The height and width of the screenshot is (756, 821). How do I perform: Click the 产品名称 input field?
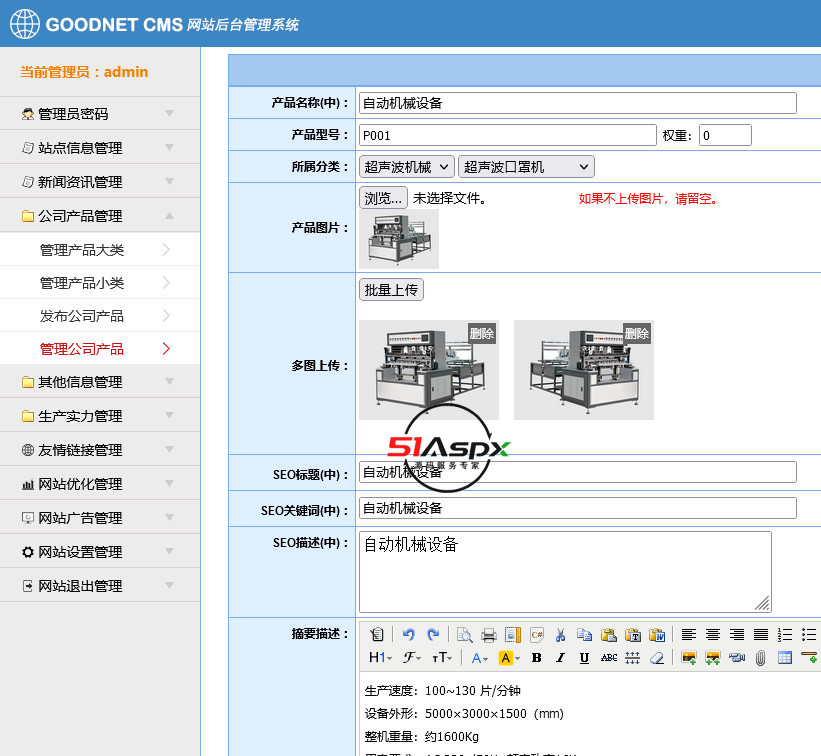(578, 103)
